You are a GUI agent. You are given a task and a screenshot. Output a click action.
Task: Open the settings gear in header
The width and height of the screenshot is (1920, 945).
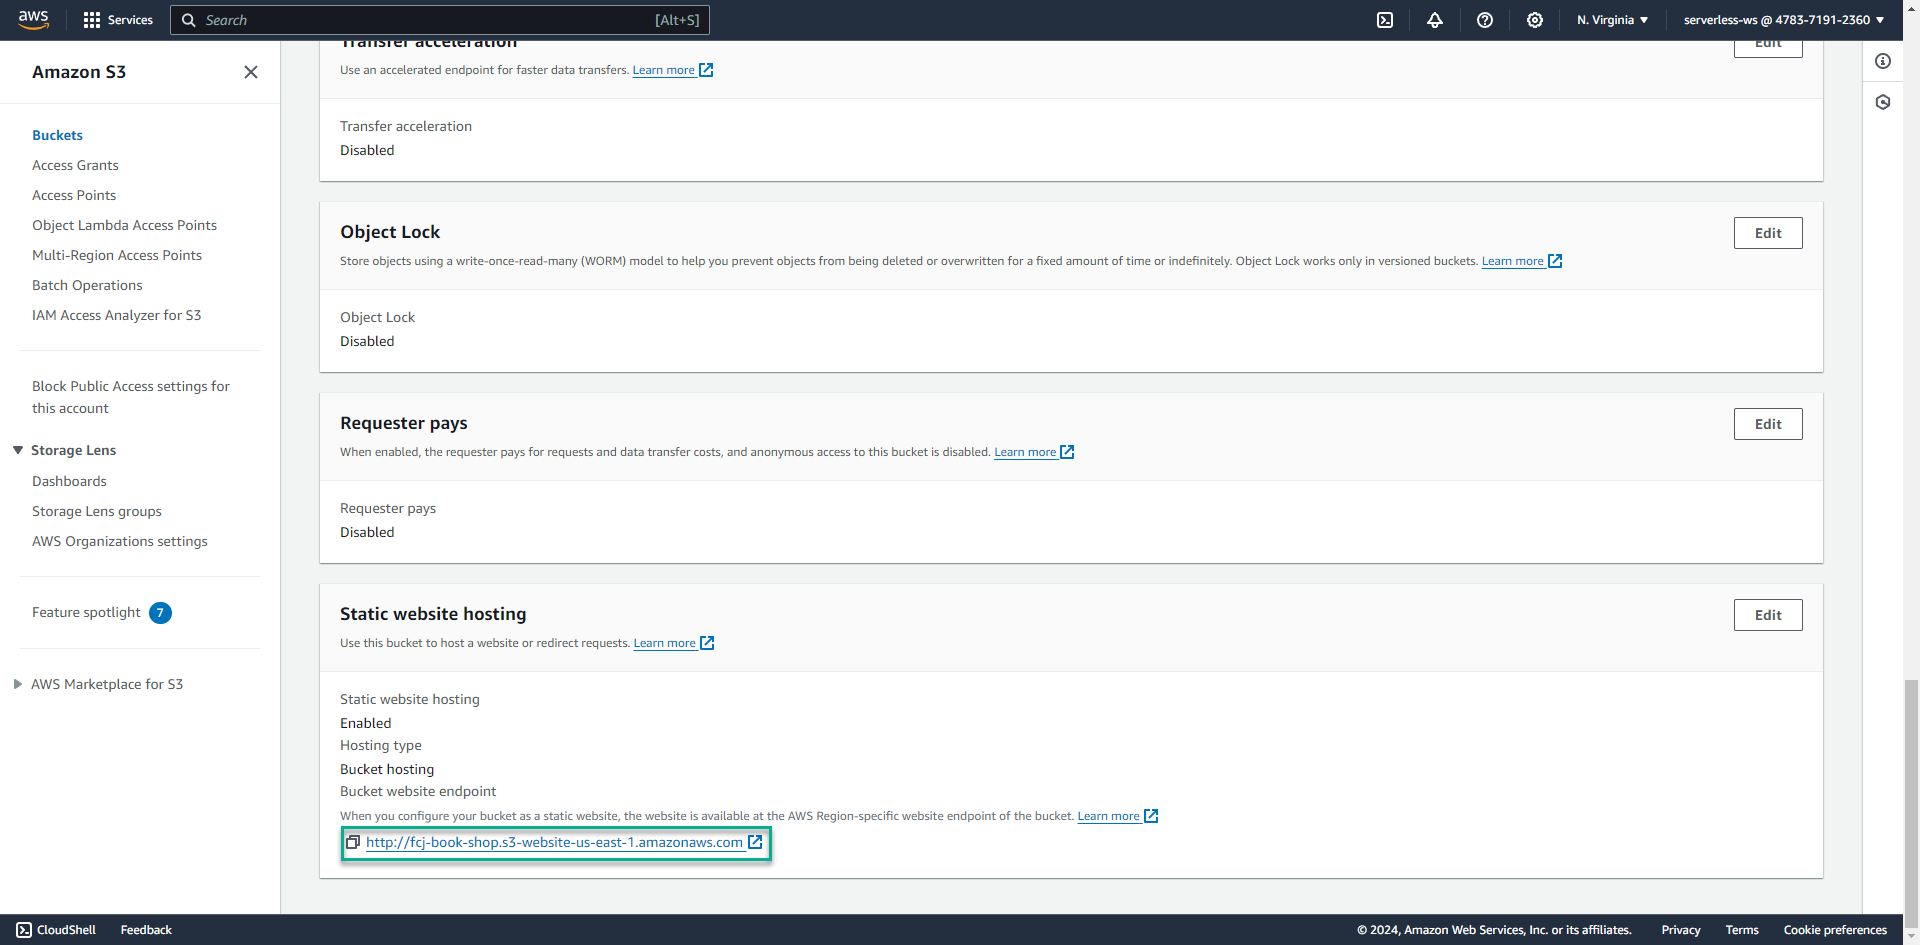coord(1535,20)
